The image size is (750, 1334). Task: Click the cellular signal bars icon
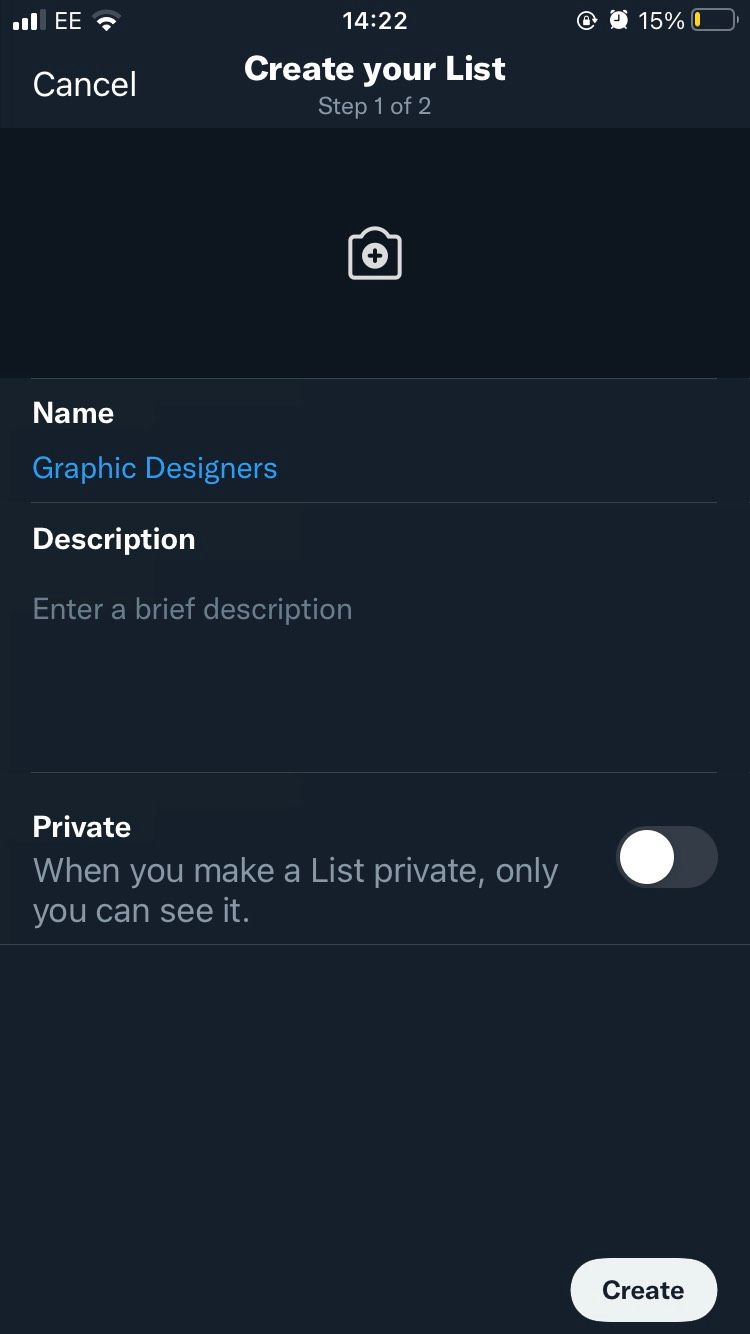(x=26, y=21)
